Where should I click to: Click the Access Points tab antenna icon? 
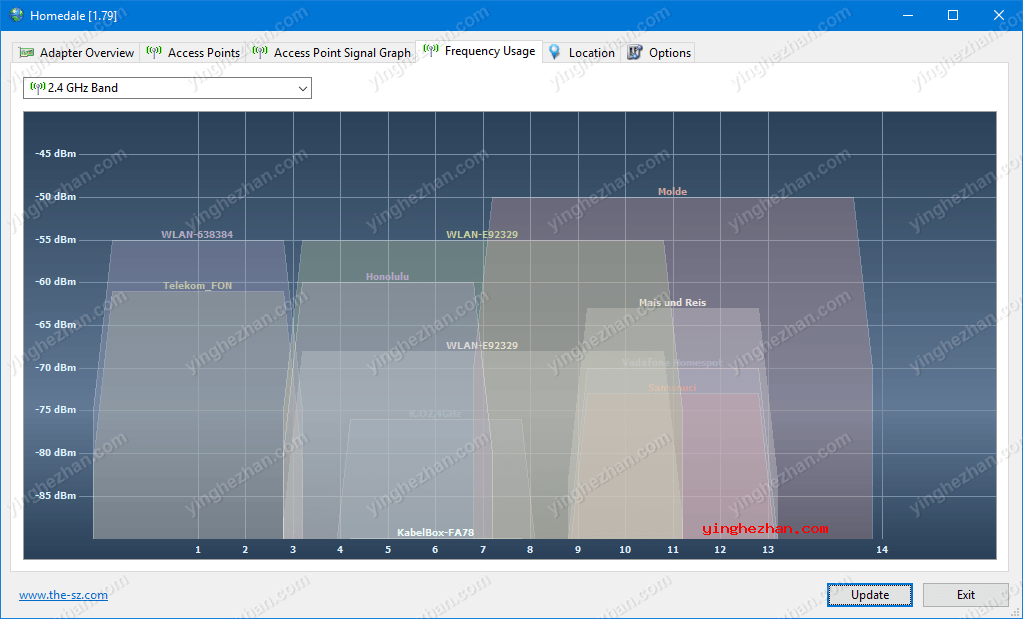point(154,52)
